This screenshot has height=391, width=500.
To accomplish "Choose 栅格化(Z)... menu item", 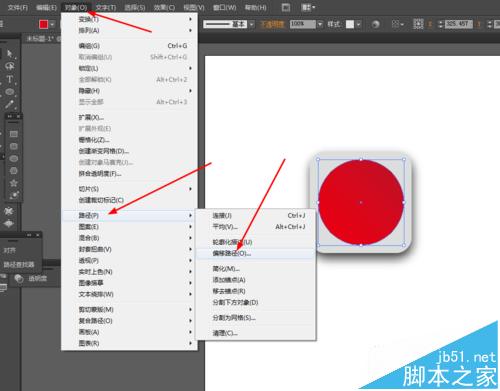I will pyautogui.click(x=129, y=140).
